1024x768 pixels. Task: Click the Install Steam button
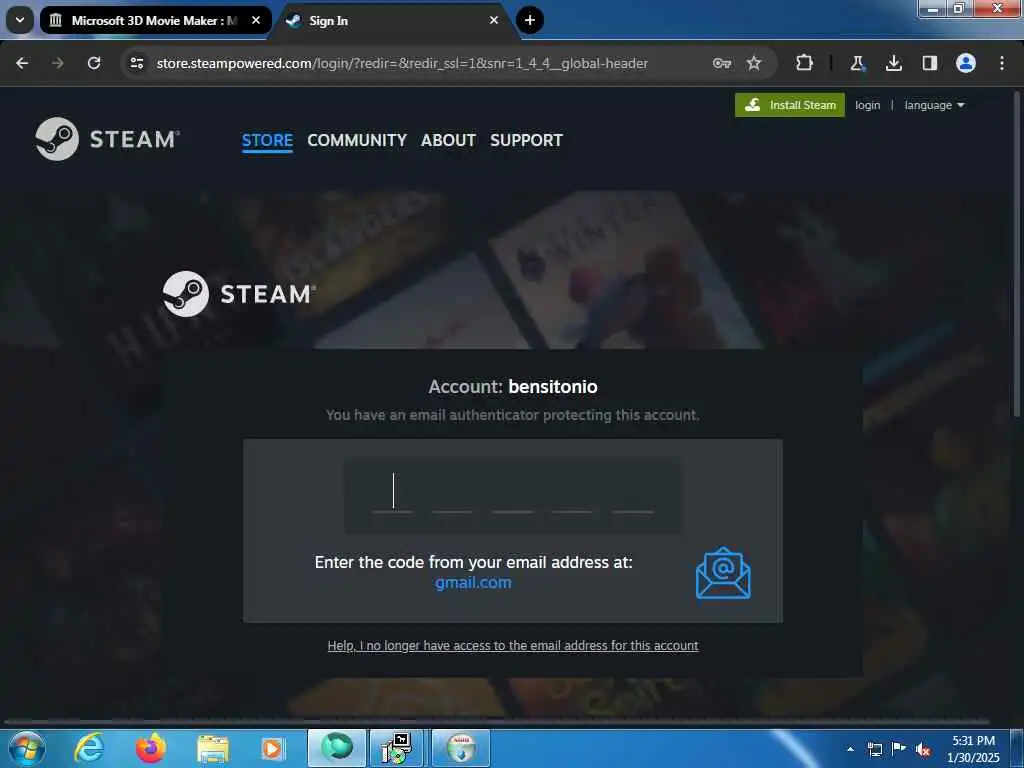click(790, 105)
